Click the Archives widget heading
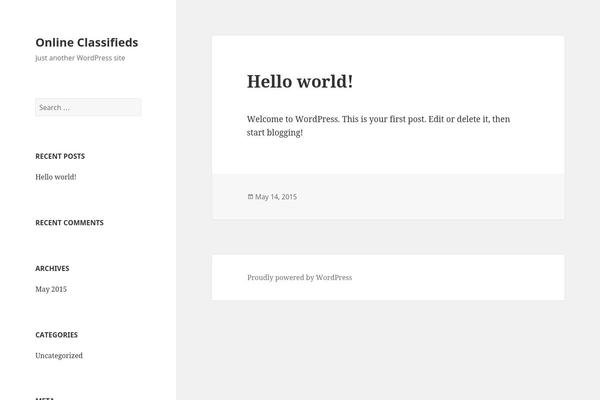600x400 pixels. click(x=52, y=268)
